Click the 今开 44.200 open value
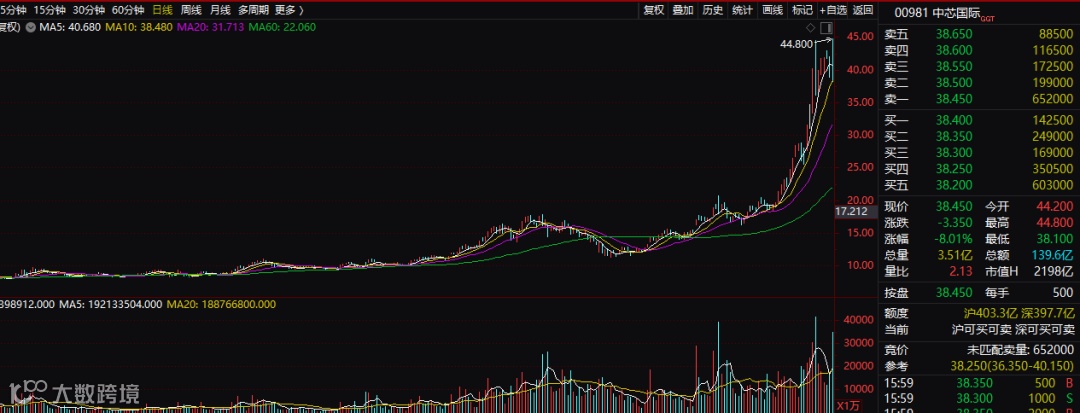 1055,206
